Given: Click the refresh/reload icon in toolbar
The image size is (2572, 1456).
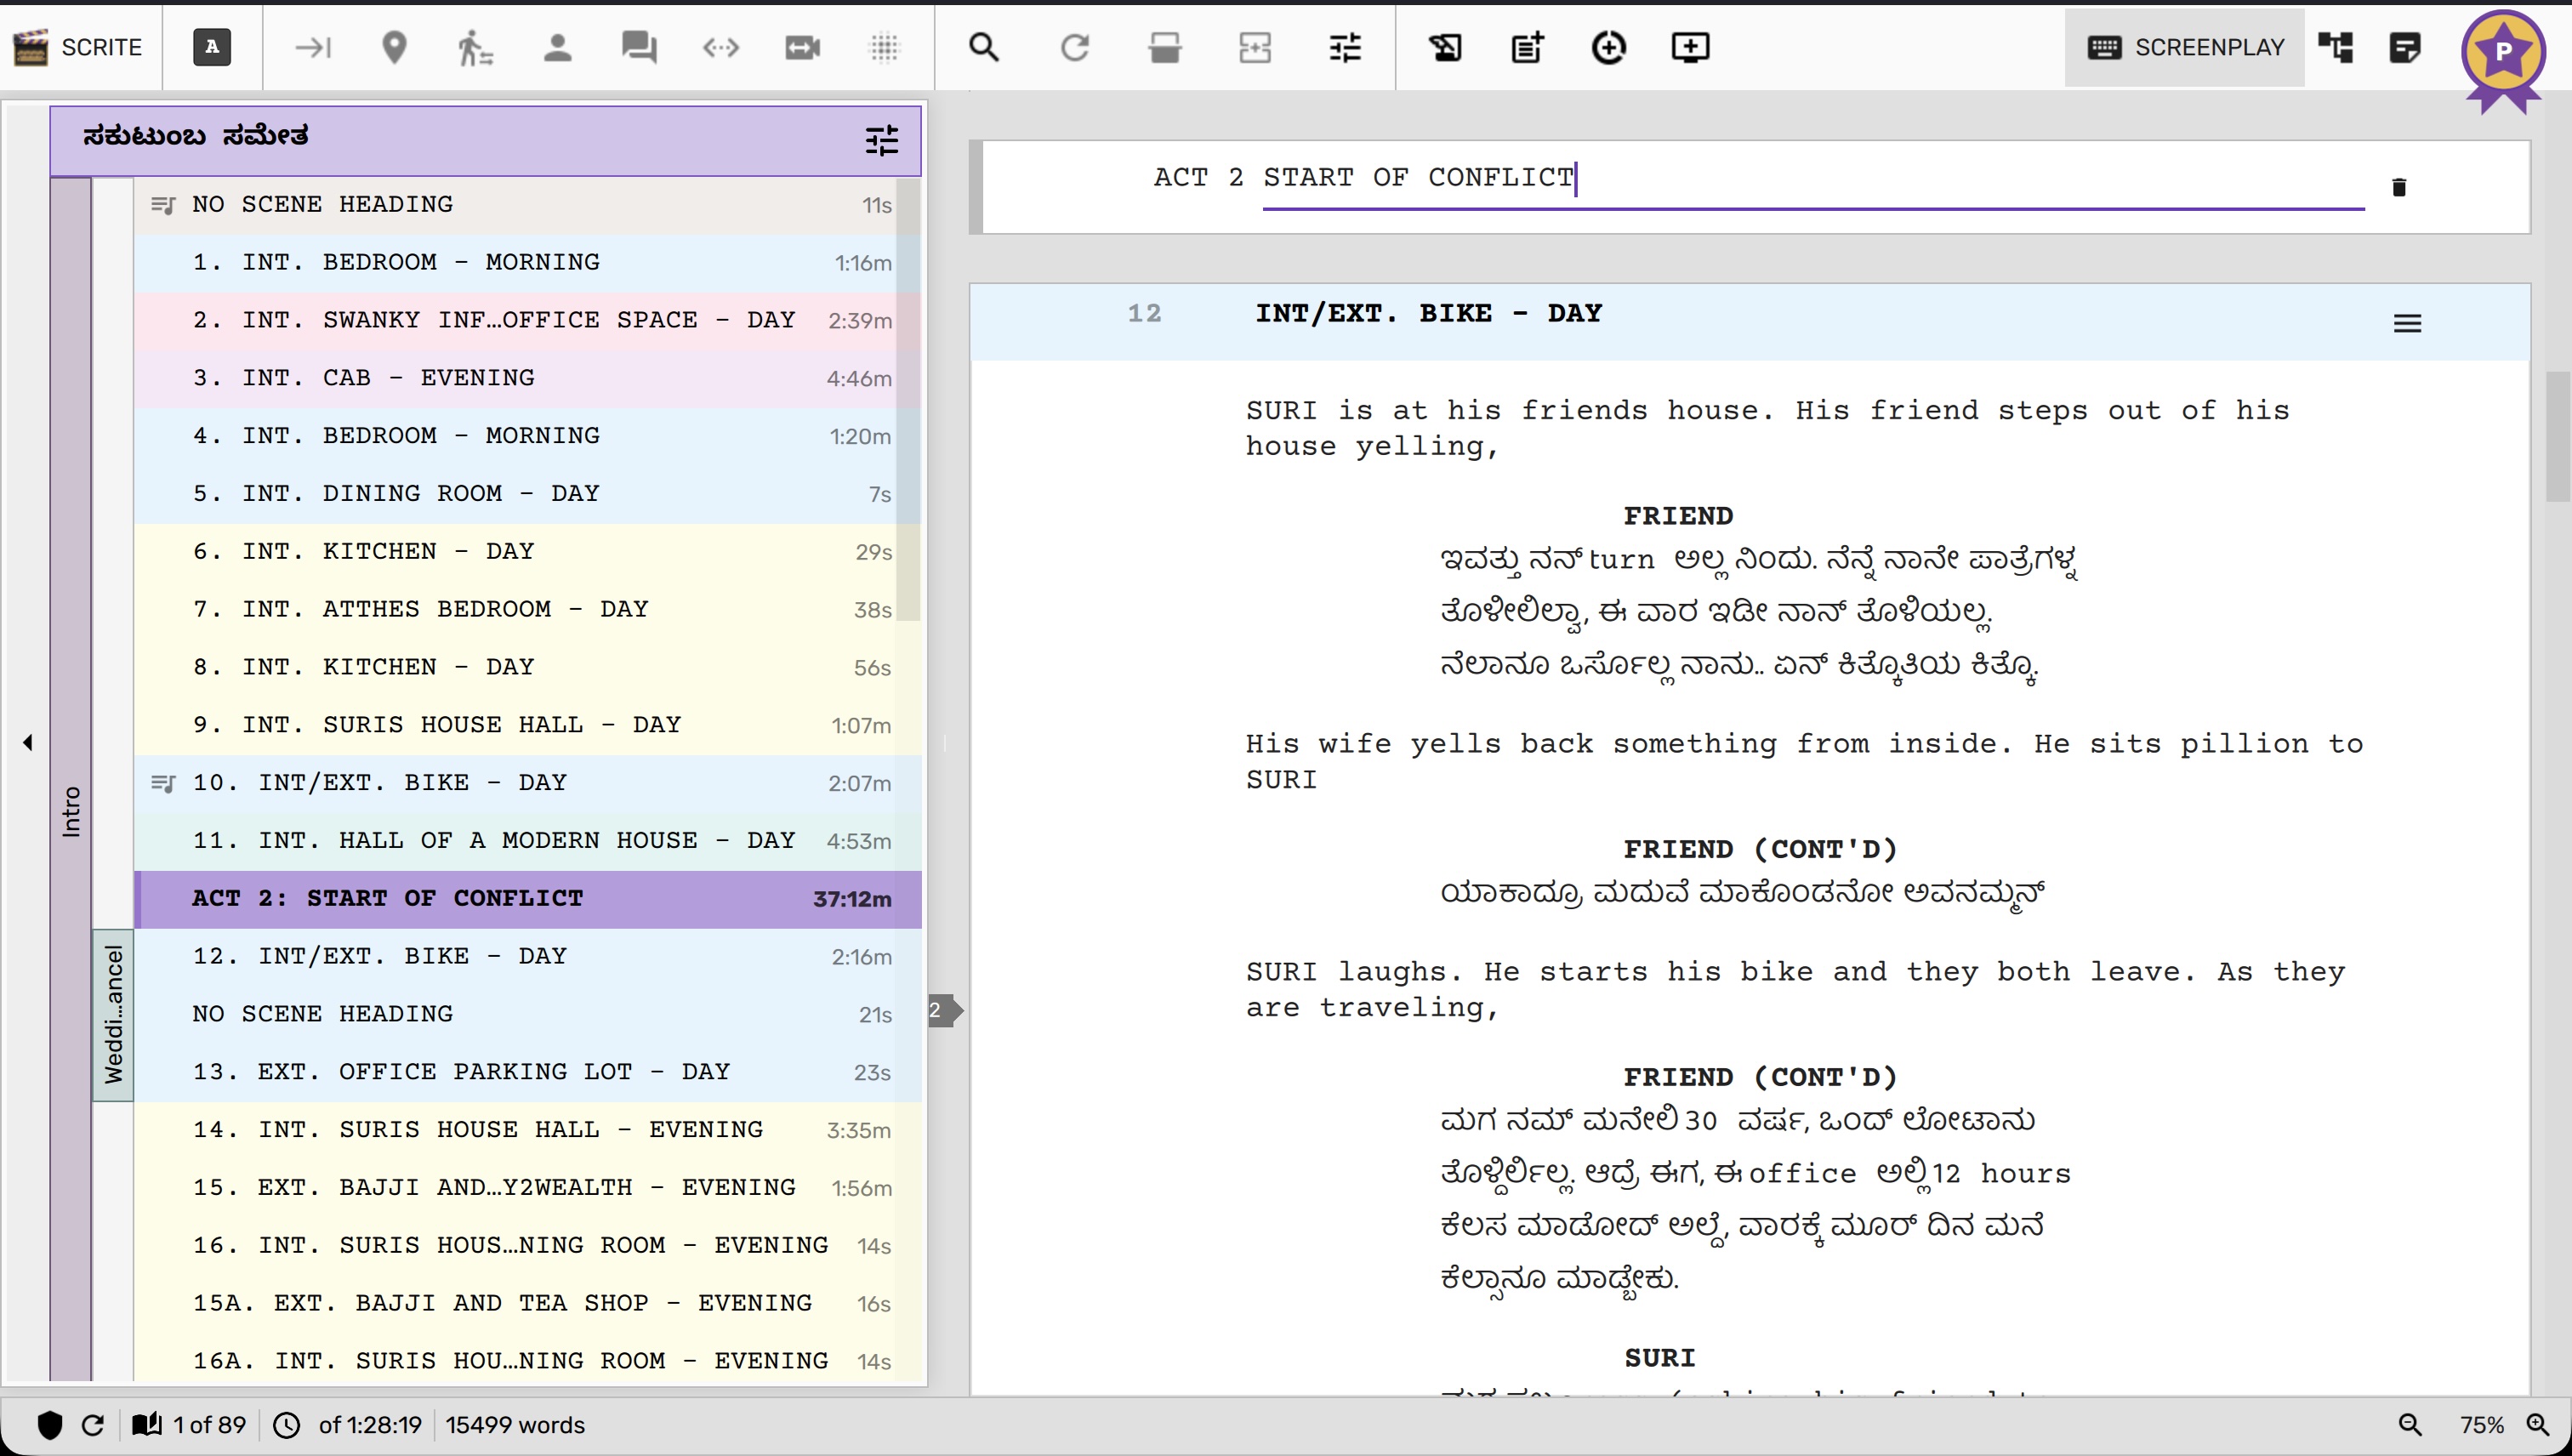Looking at the screenshot, I should pyautogui.click(x=1074, y=47).
